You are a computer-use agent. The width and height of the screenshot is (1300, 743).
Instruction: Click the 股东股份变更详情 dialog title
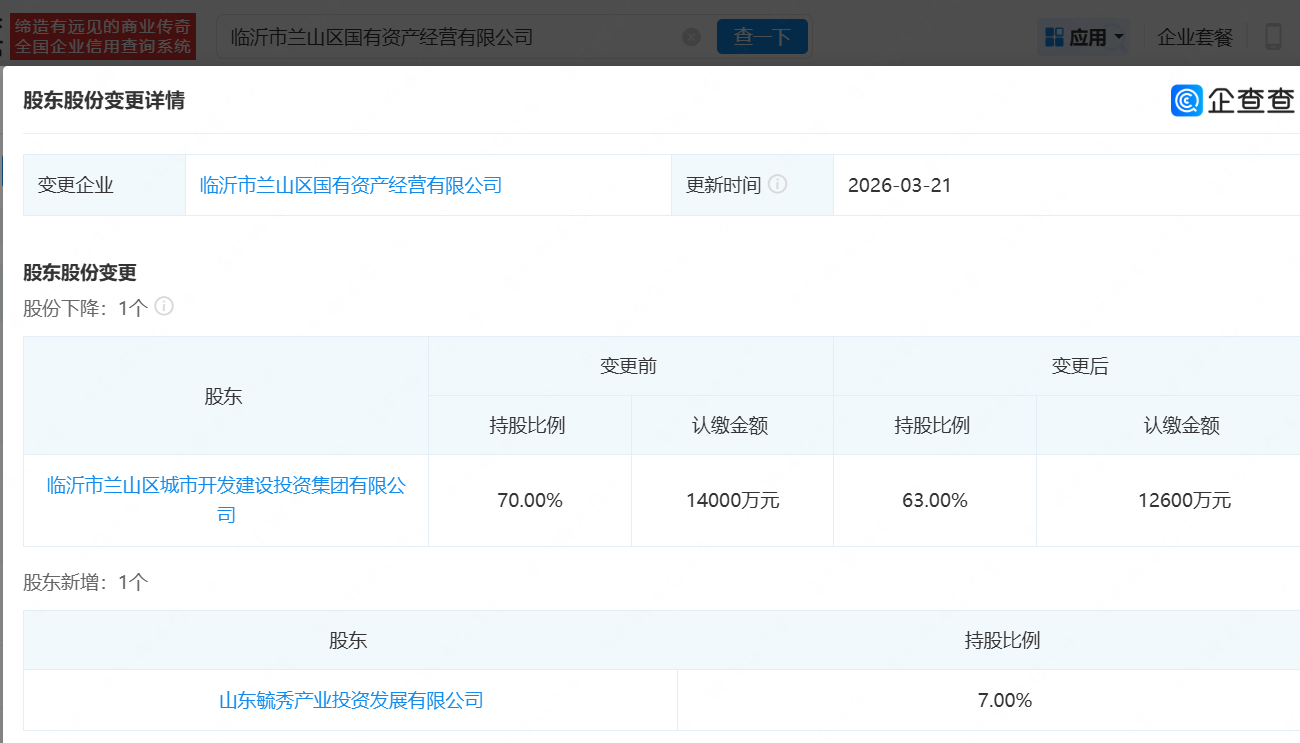pos(104,100)
